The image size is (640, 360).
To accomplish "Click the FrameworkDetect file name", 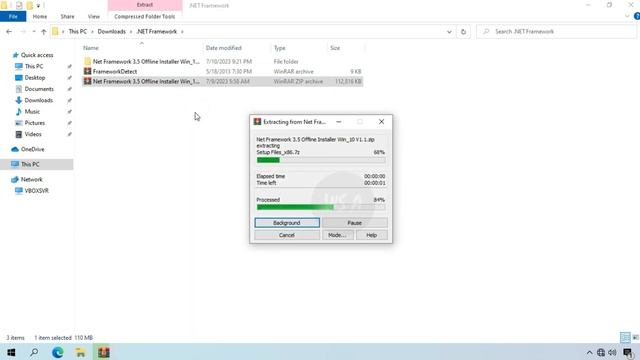I will 115,71.
